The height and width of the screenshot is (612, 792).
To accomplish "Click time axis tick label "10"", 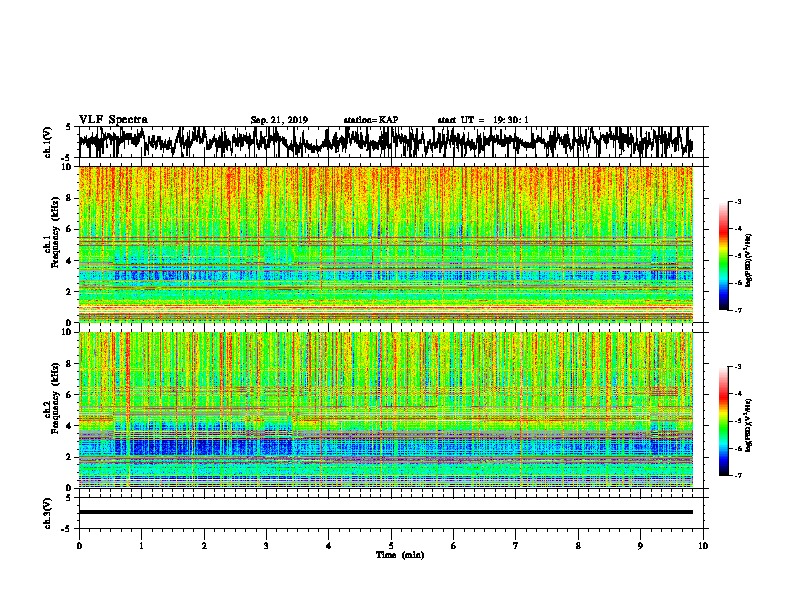I will [x=703, y=546].
